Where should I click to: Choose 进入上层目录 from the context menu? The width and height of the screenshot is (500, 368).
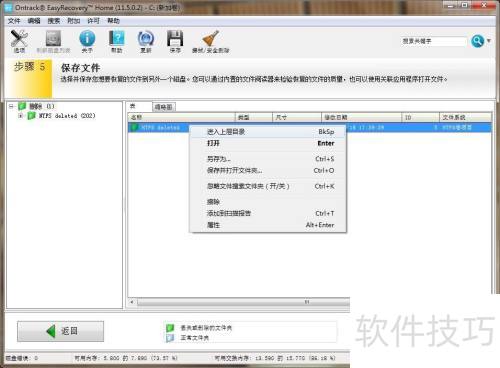pos(268,132)
